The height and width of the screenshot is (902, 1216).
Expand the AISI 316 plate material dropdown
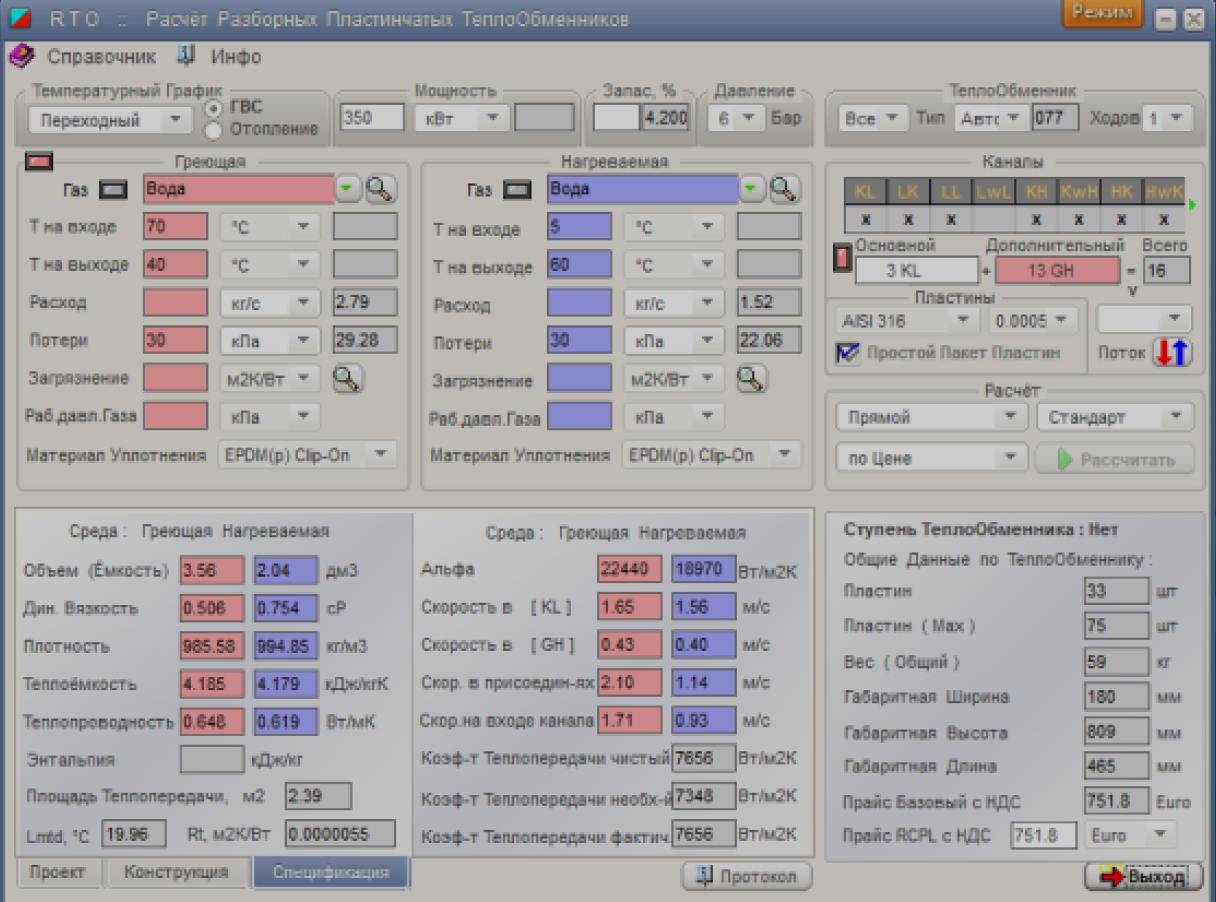pyautogui.click(x=906, y=320)
